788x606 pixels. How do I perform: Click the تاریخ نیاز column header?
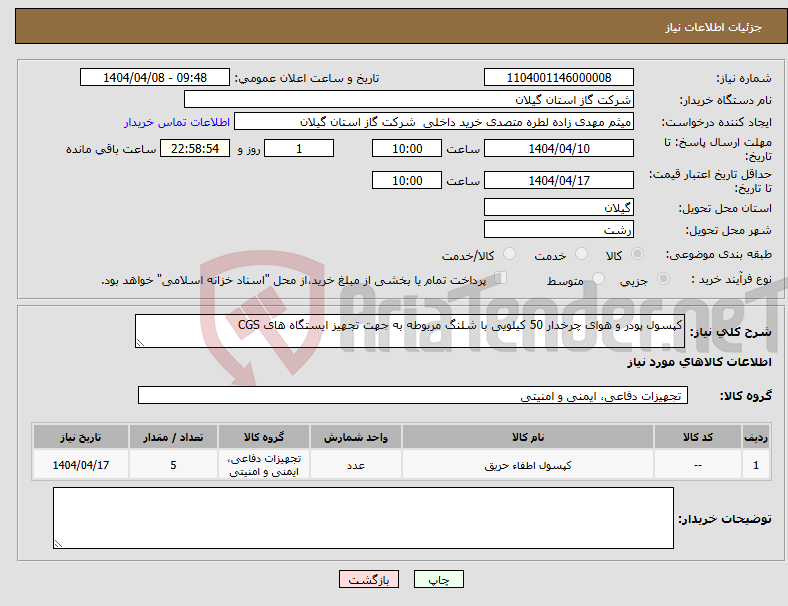(x=81, y=437)
